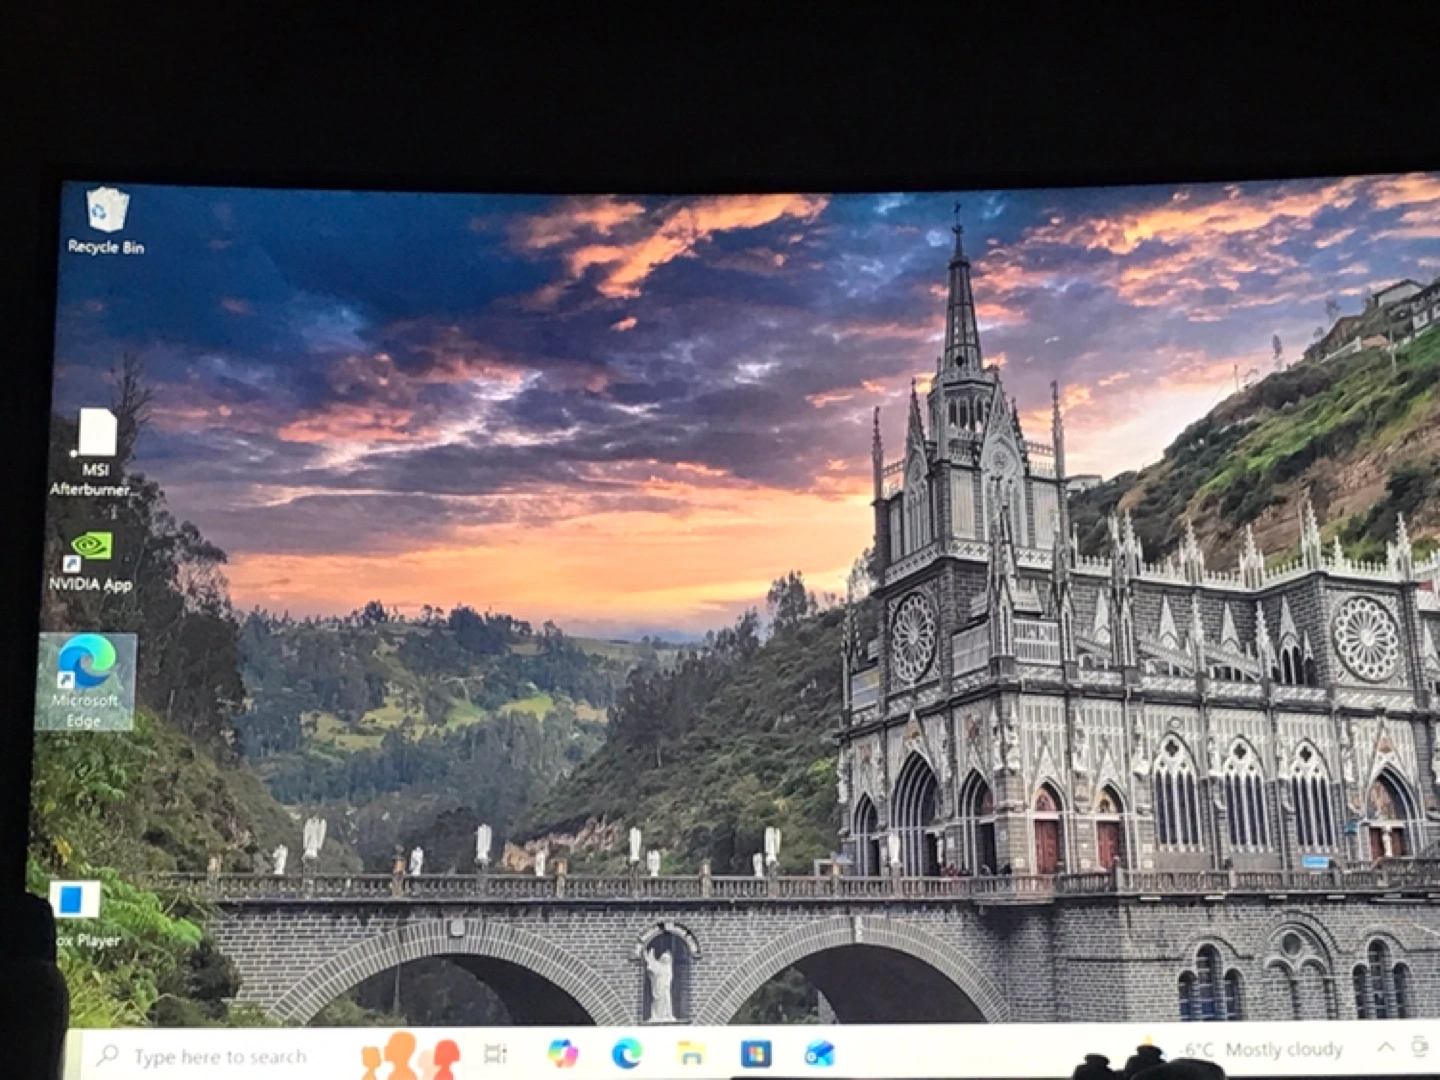Open Outlook from the taskbar

(819, 1053)
